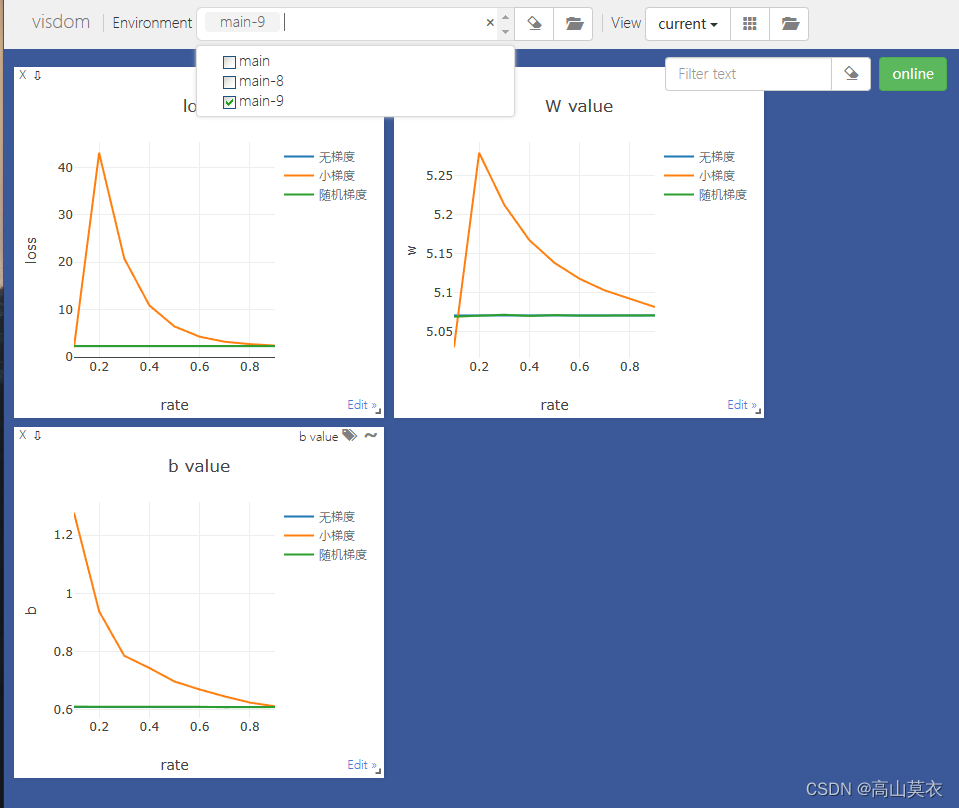Image resolution: width=959 pixels, height=808 pixels.
Task: Open the environment folder icon button
Action: tap(574, 24)
